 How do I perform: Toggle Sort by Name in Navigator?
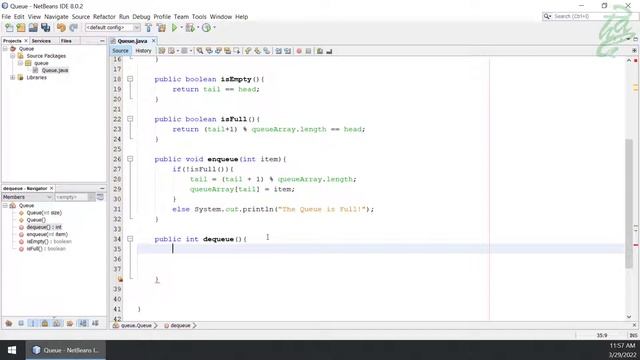pyautogui.click(x=83, y=324)
